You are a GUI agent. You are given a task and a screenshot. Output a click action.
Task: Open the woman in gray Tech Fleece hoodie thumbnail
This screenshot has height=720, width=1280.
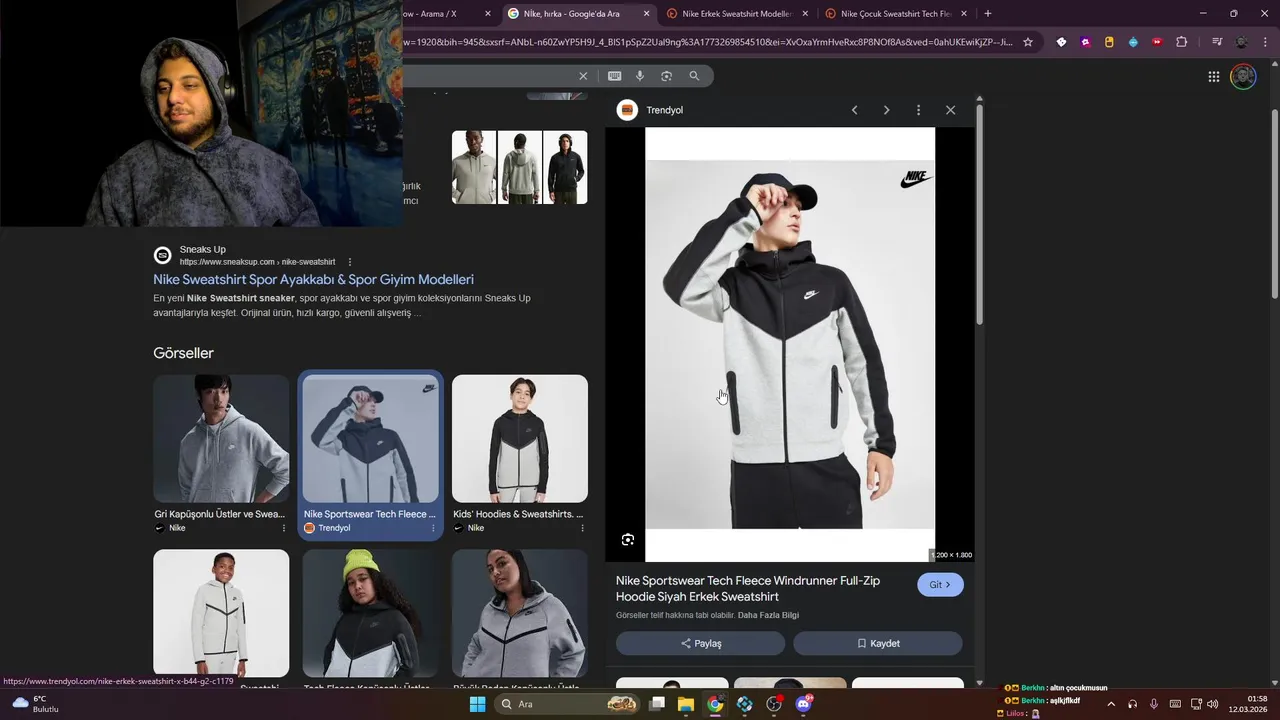point(520,613)
